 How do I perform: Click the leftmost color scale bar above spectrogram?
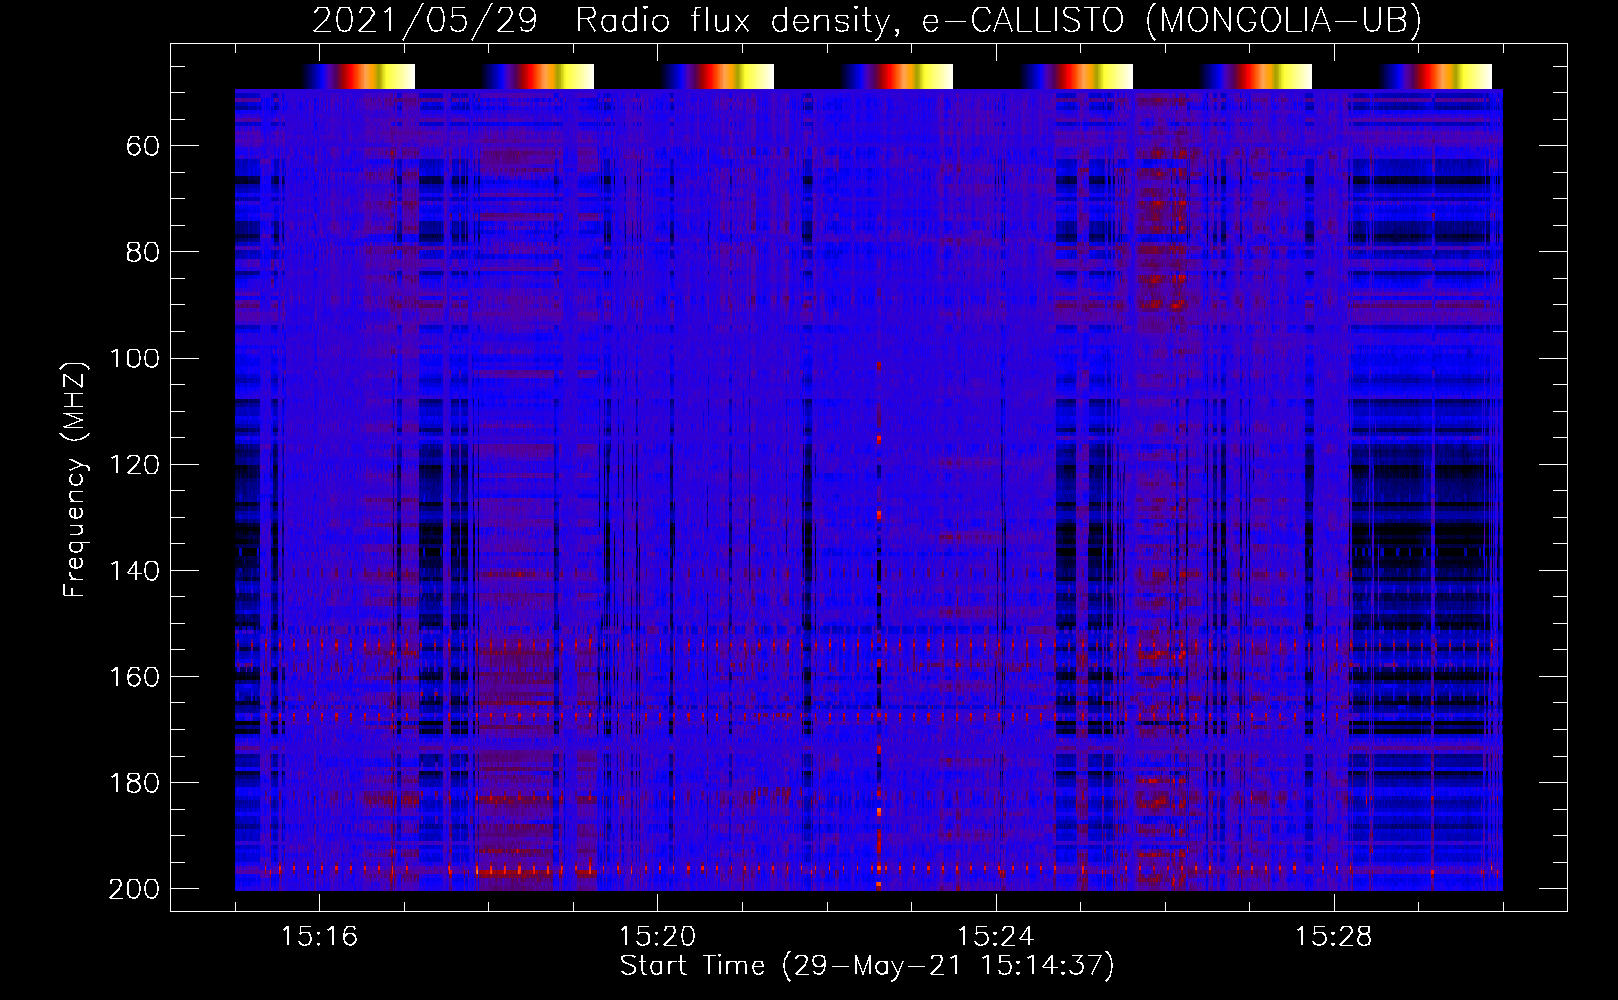(x=359, y=76)
